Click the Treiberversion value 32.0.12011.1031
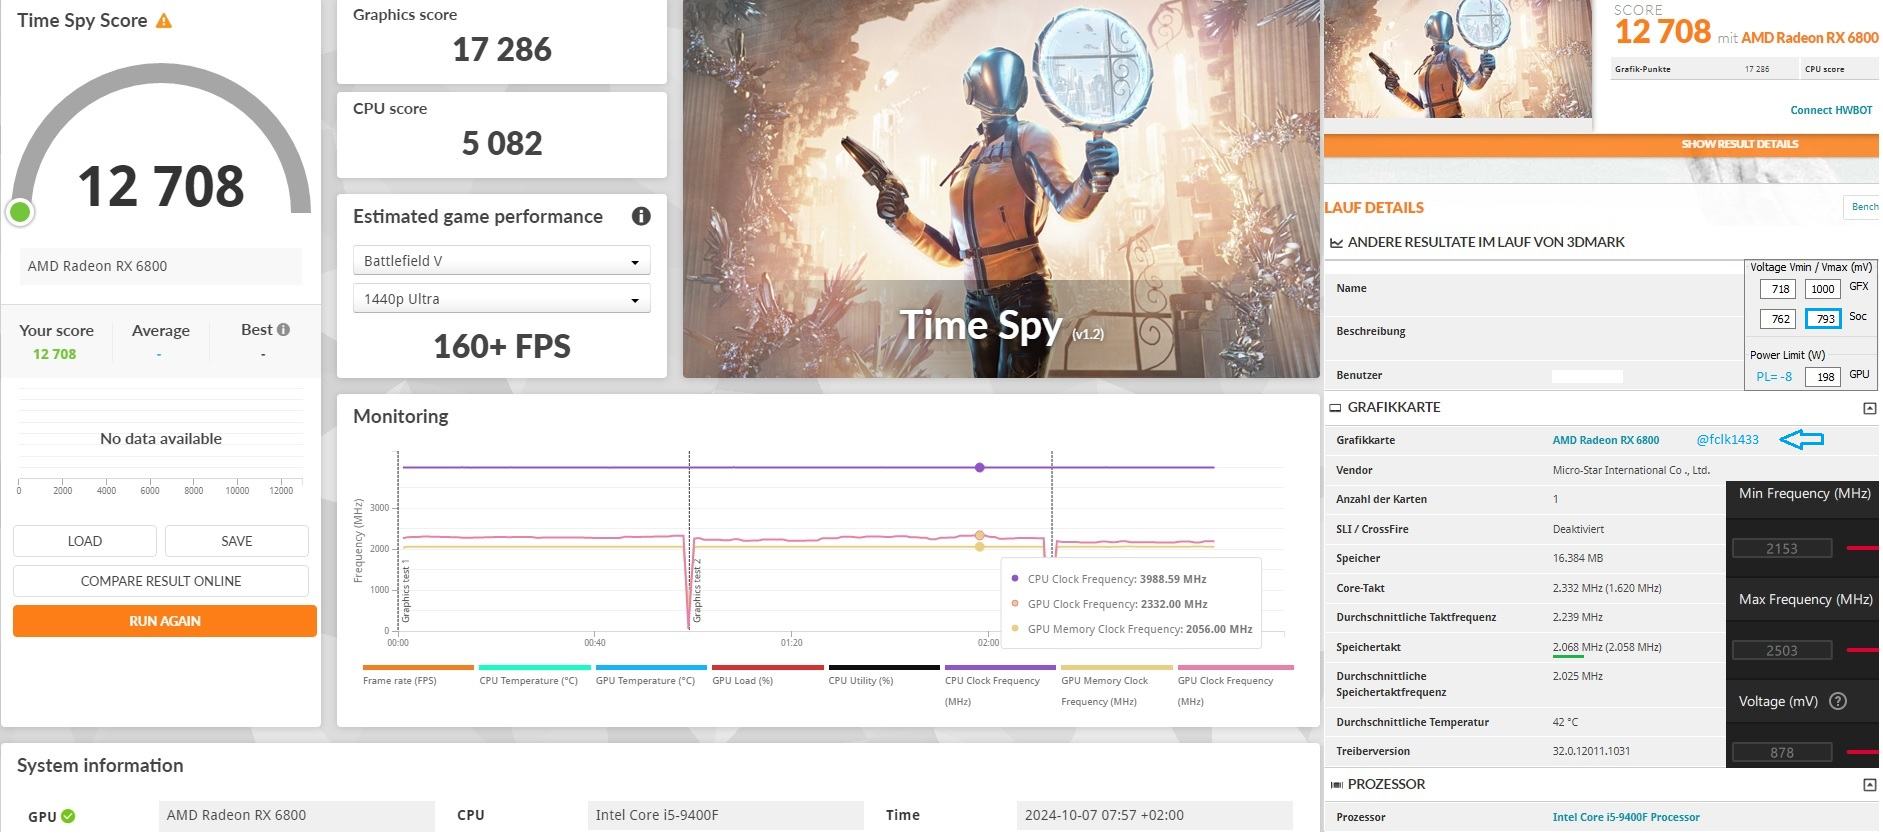1883x833 pixels. [x=1591, y=751]
